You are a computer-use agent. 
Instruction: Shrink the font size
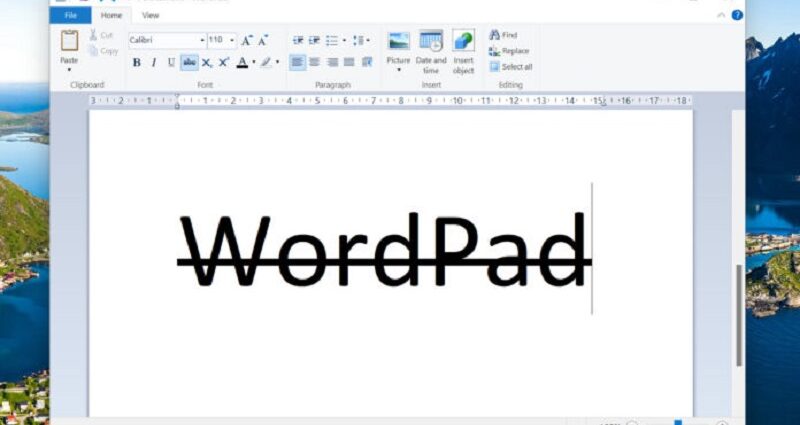pos(263,40)
